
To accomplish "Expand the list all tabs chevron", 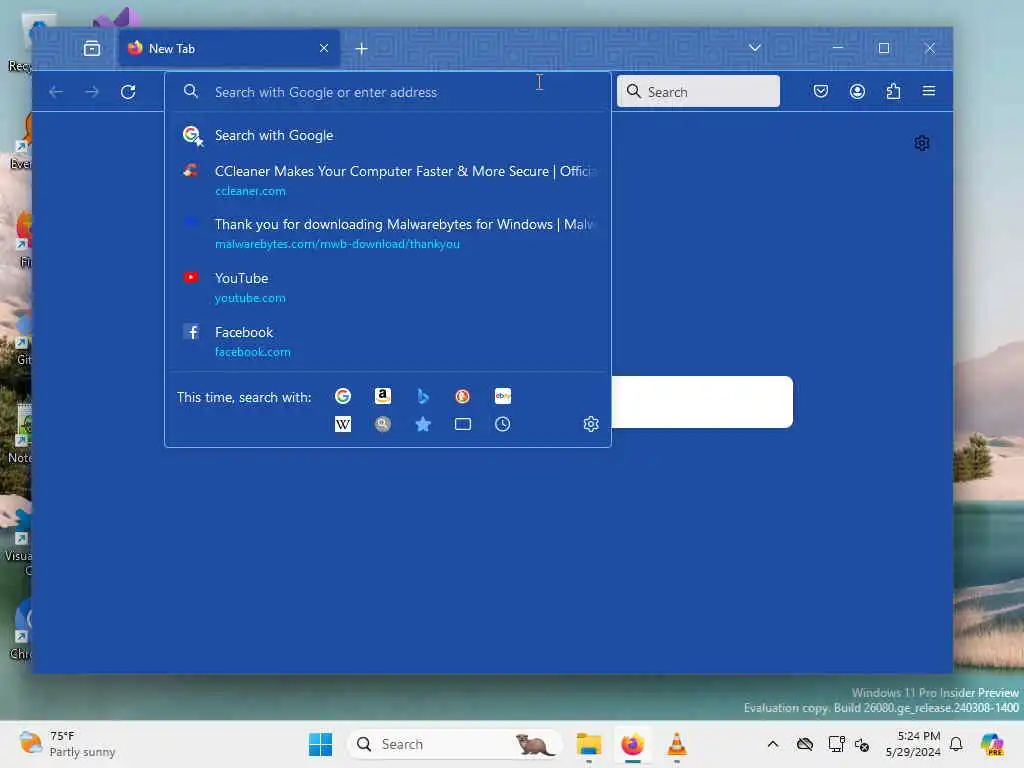I will click(754, 48).
